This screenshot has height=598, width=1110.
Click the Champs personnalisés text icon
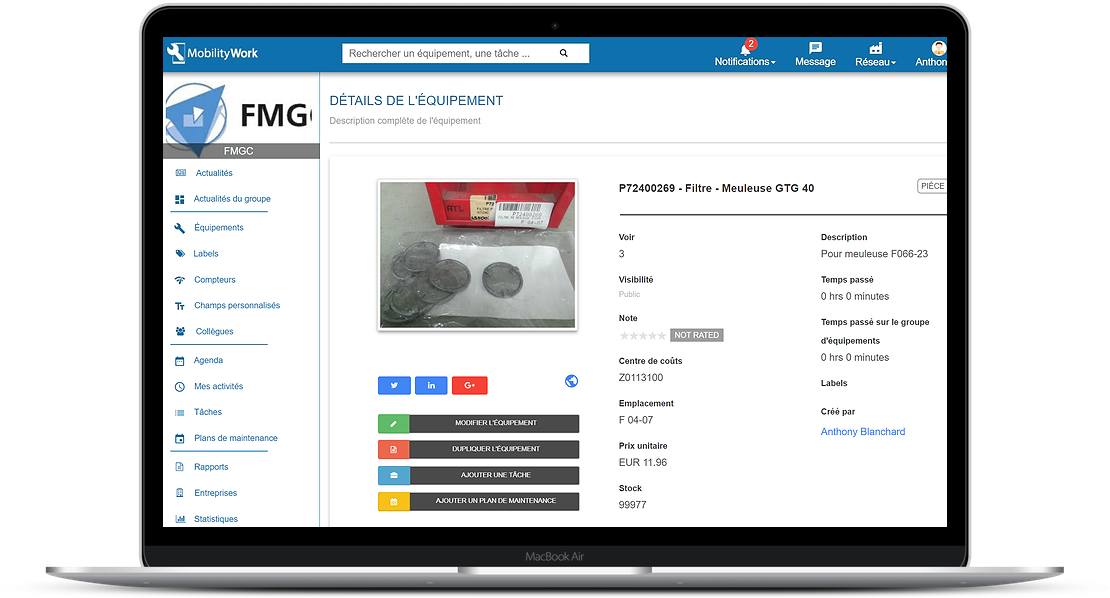(x=180, y=306)
